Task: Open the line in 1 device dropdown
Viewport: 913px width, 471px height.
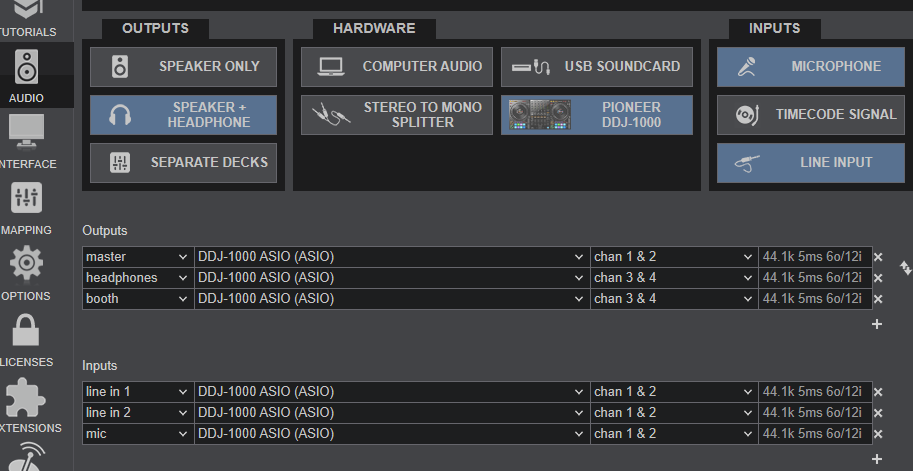Action: [x=392, y=392]
